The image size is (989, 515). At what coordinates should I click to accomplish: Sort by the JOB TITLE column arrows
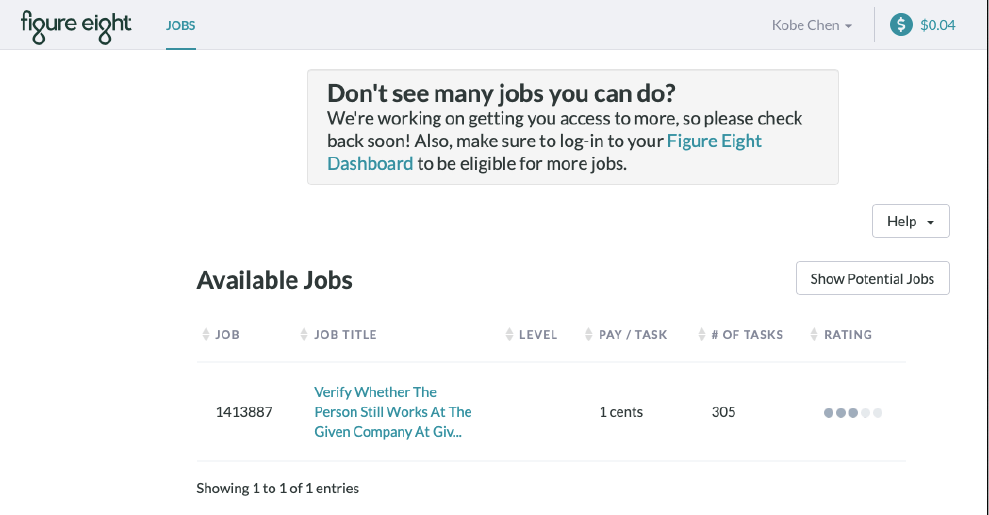304,335
